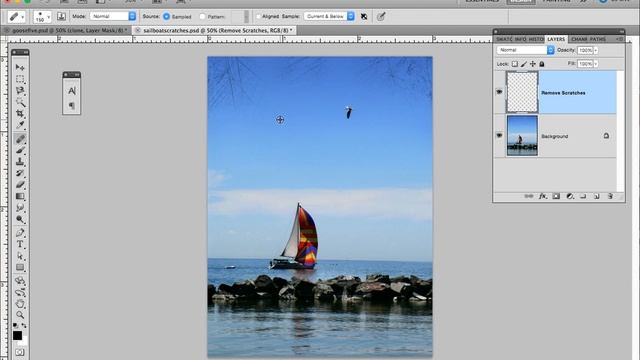Screen dimensions: 640x360
Task: Create new adjustment layer icon
Action: 570,196
